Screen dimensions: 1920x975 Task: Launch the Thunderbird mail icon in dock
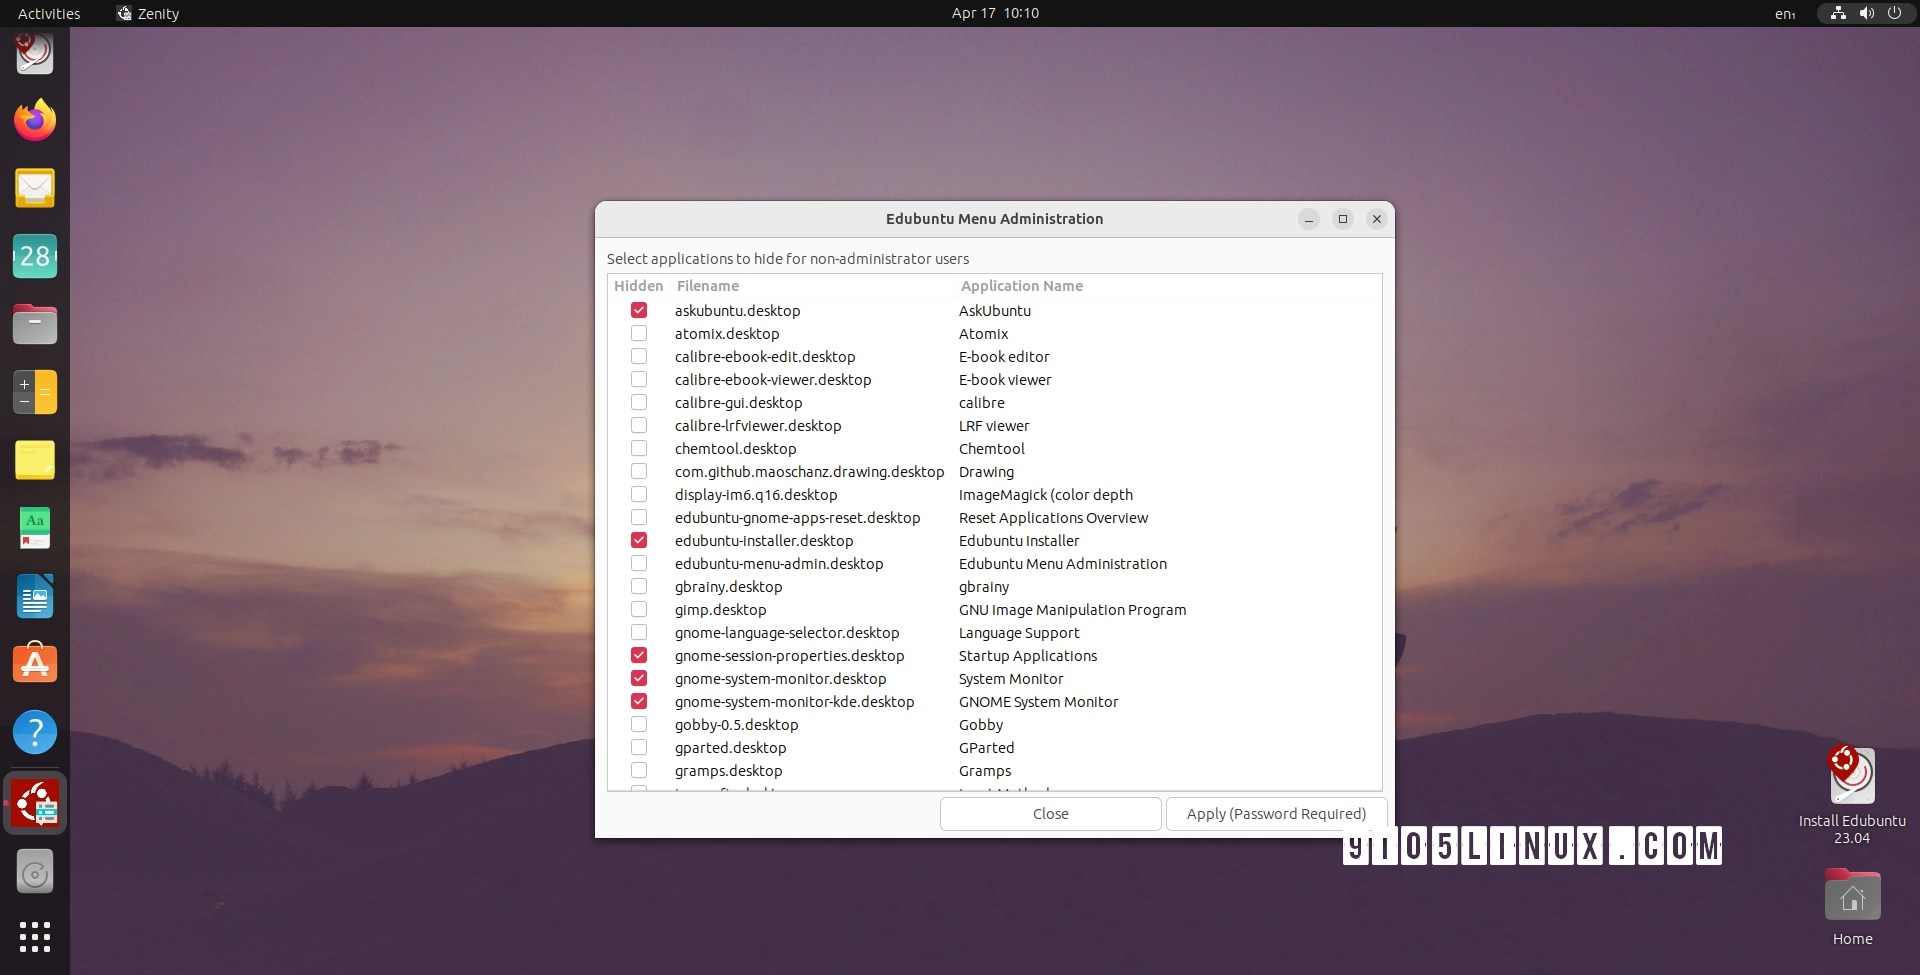pos(35,188)
